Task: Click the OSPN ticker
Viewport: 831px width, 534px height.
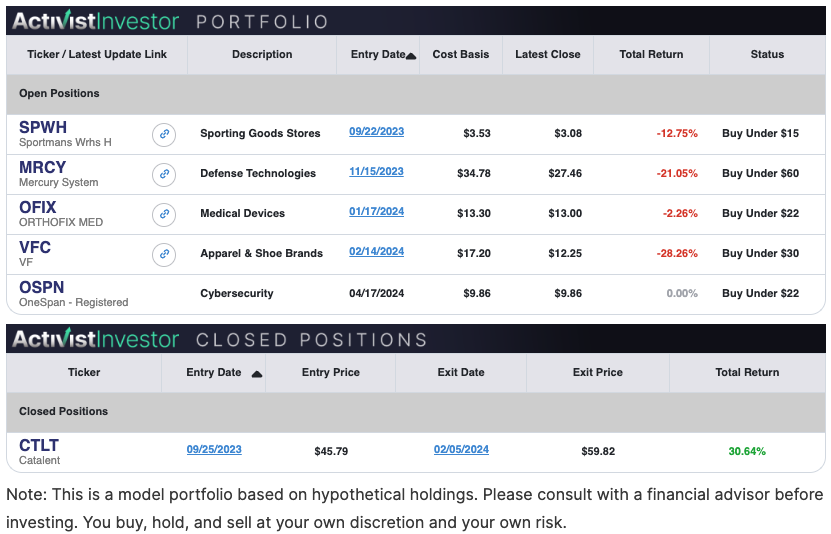Action: point(41,287)
